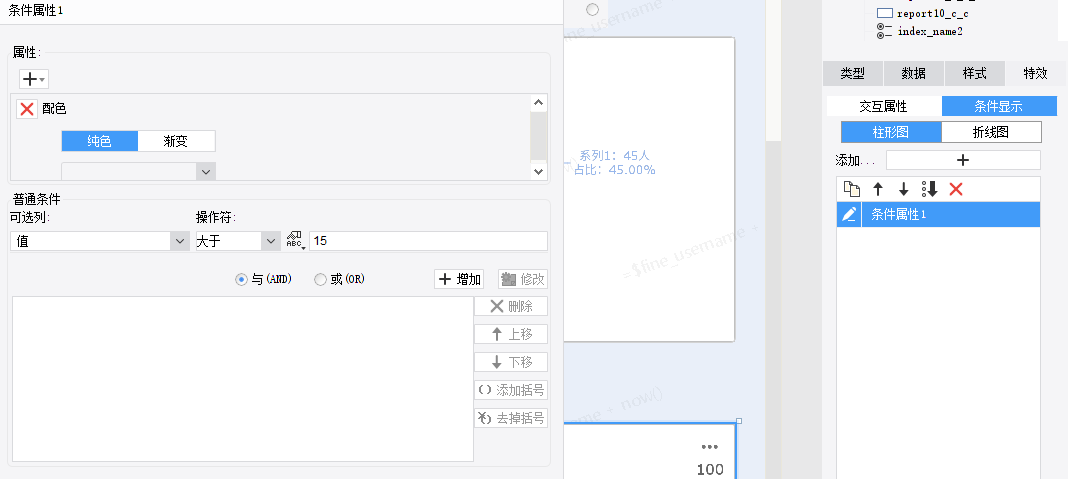Click the radio button at canvas top
The width and height of the screenshot is (1068, 479).
click(x=593, y=9)
